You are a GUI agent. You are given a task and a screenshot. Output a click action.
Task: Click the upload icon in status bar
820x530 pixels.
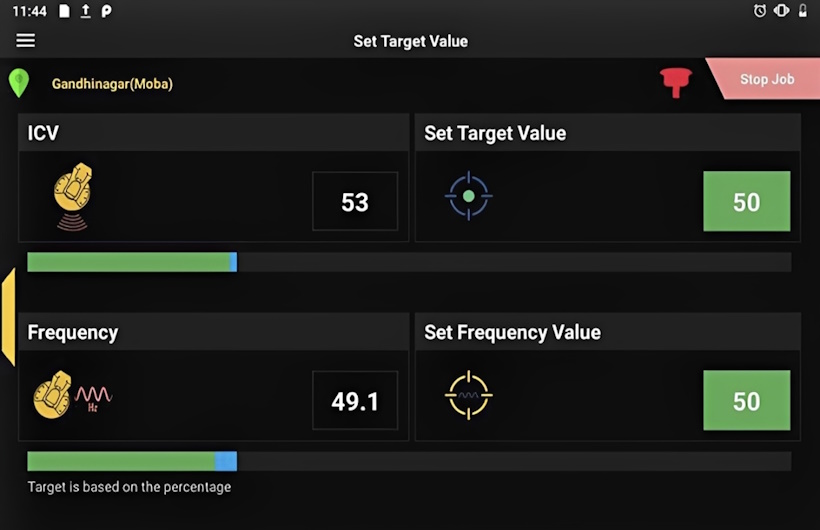point(85,11)
